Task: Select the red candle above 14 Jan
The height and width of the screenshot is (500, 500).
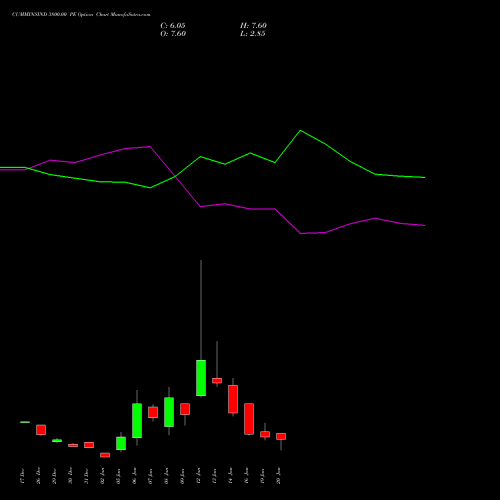Action: pos(233,399)
